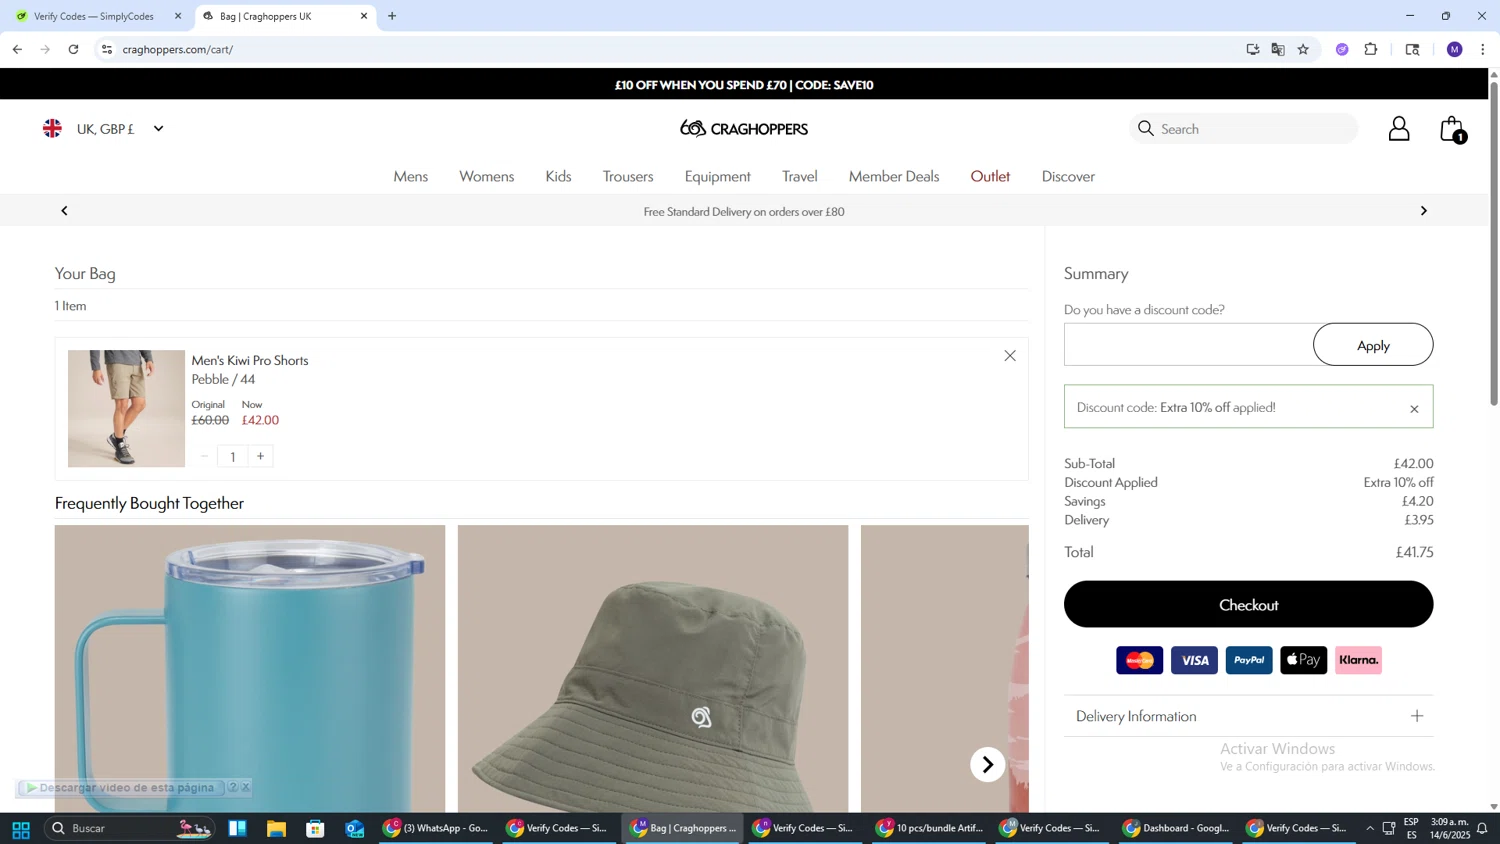1500x844 pixels.
Task: Show hidden system tray icons
Action: tap(1370, 828)
